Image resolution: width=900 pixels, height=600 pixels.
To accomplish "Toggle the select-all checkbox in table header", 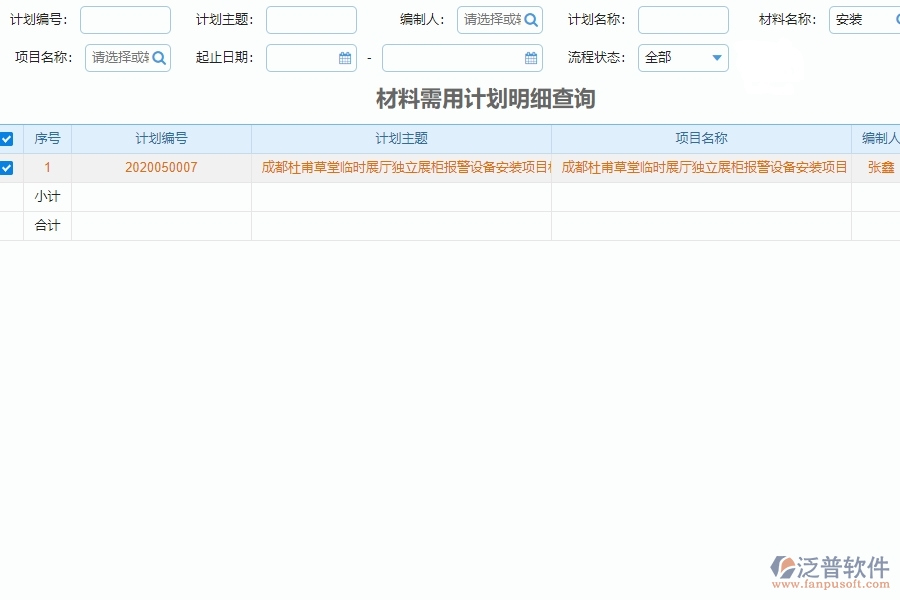I will tap(7, 138).
